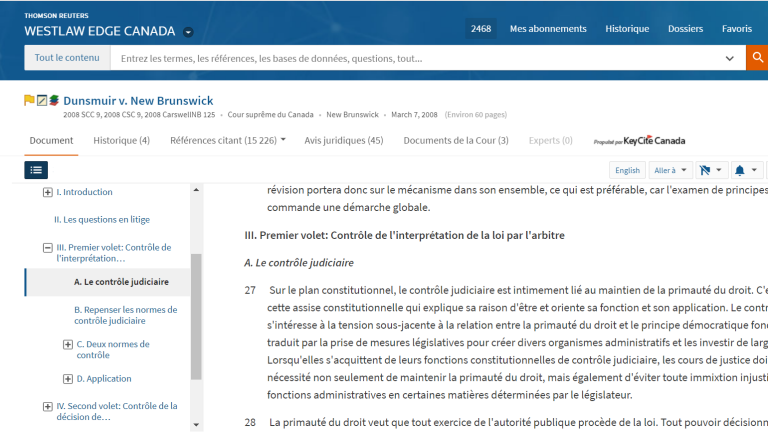Click the green stacked documents icon
Screen dimensions: 768x432
point(54,100)
